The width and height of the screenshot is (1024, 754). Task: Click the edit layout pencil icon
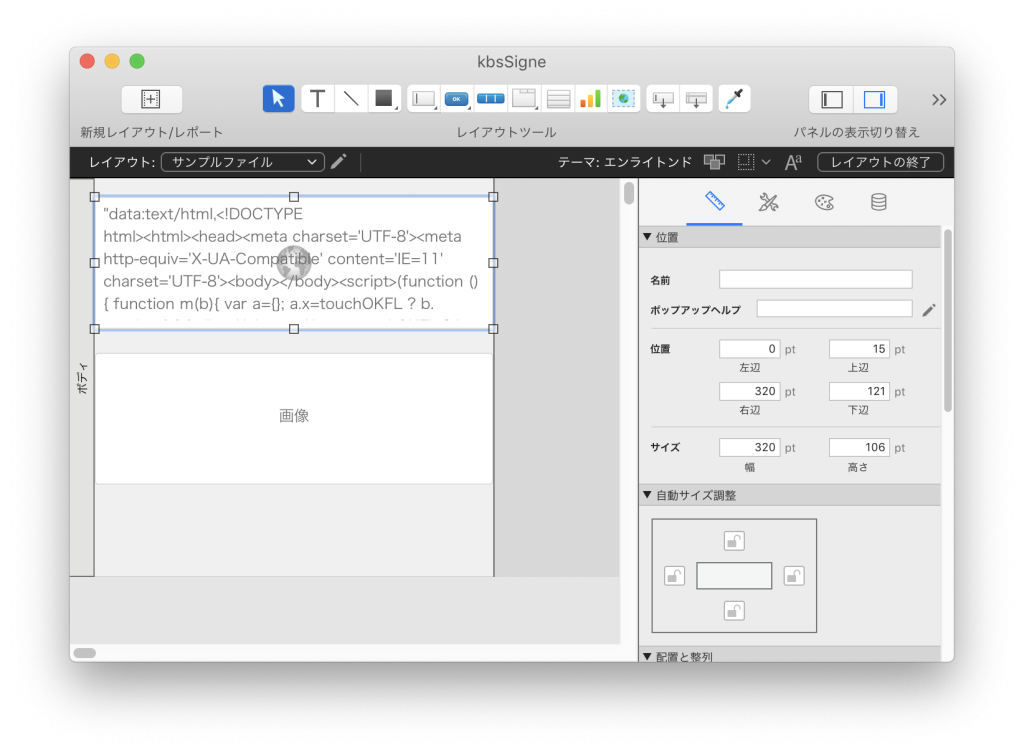click(338, 162)
